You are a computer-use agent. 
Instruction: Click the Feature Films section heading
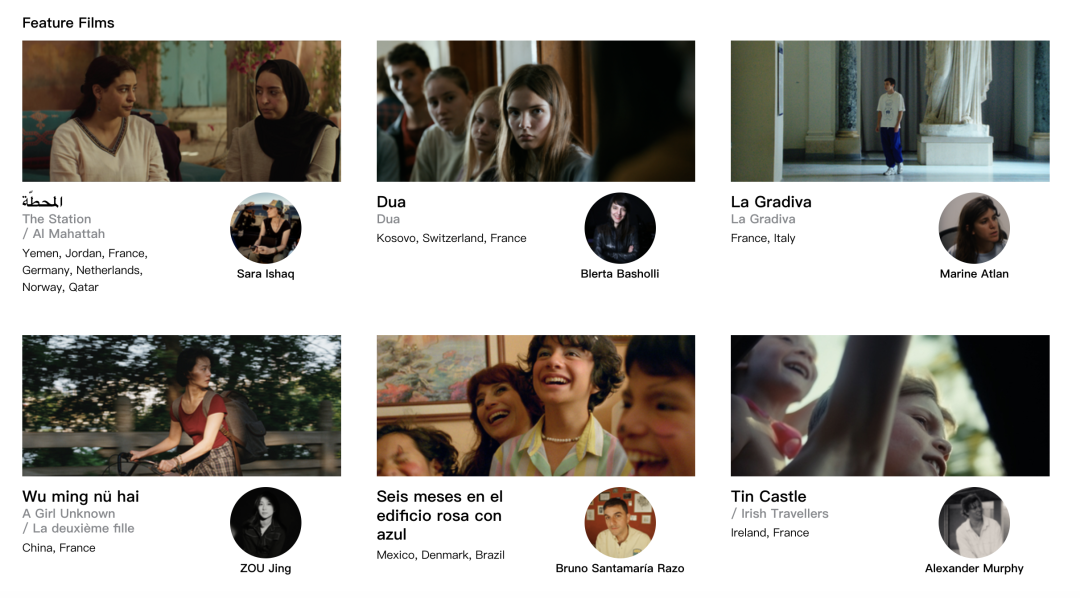(68, 23)
